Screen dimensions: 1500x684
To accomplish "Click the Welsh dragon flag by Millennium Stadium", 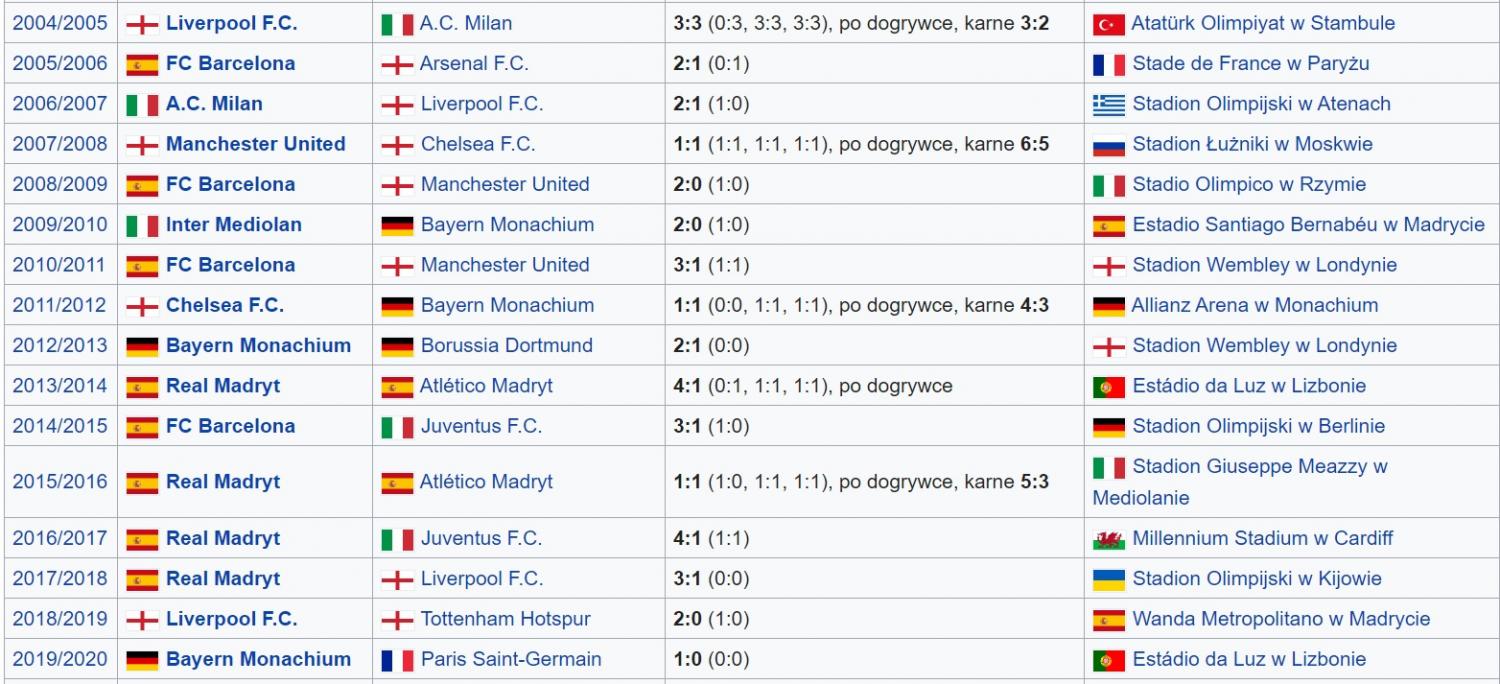I will click(1109, 540).
